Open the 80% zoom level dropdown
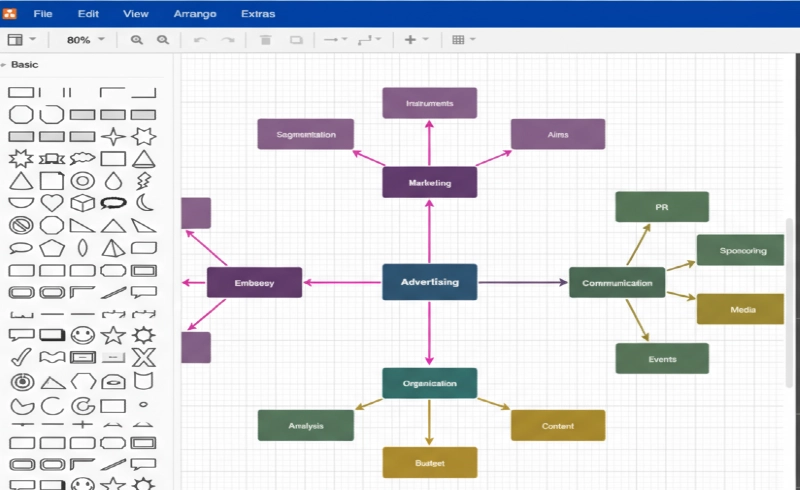Image resolution: width=800 pixels, height=490 pixels. (x=85, y=40)
